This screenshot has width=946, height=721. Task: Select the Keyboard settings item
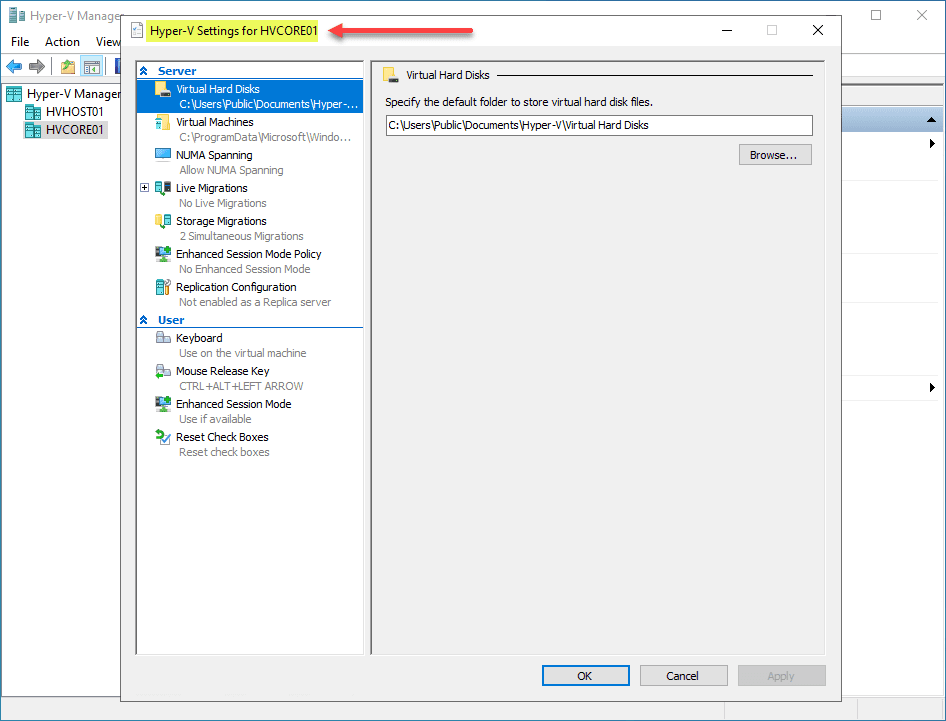(250, 345)
